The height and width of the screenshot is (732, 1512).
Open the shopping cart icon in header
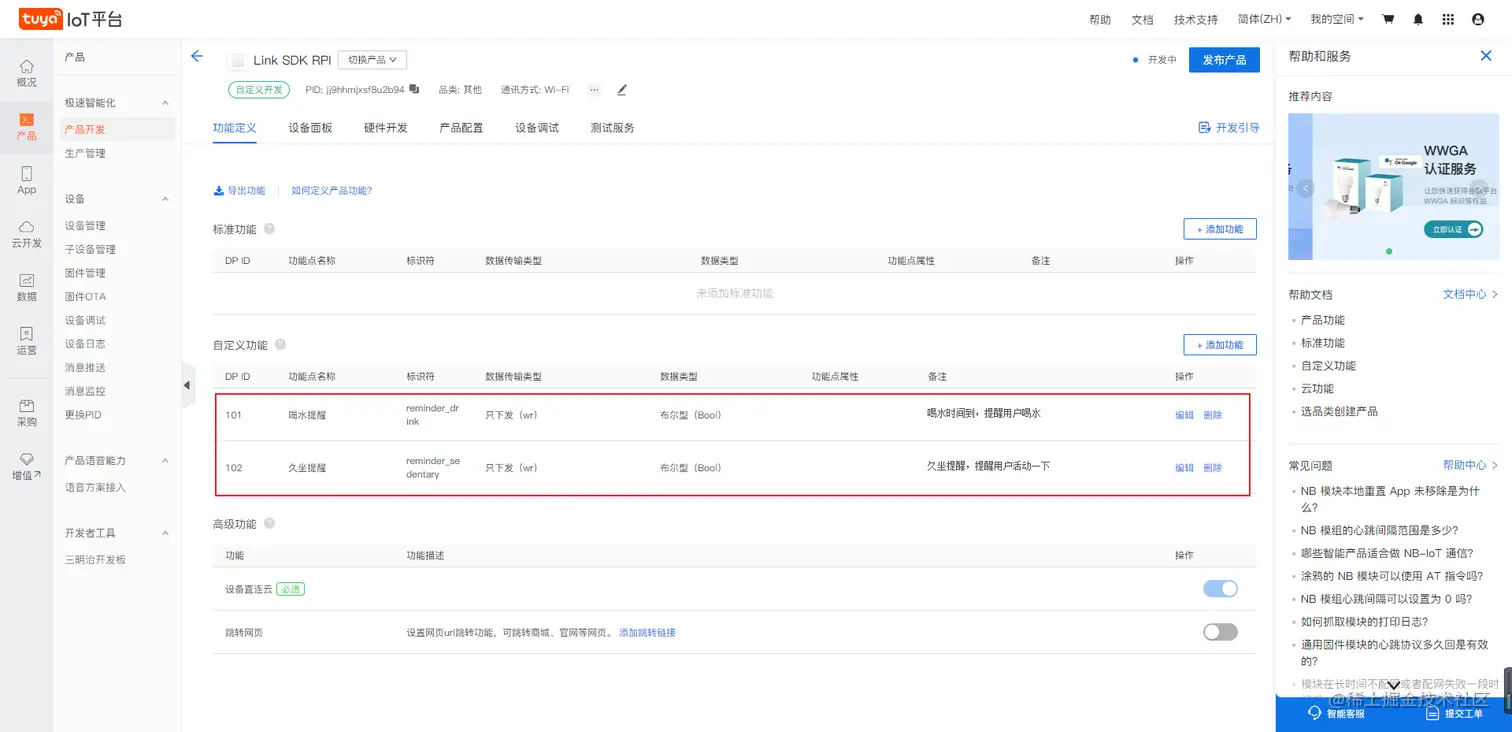[1388, 19]
